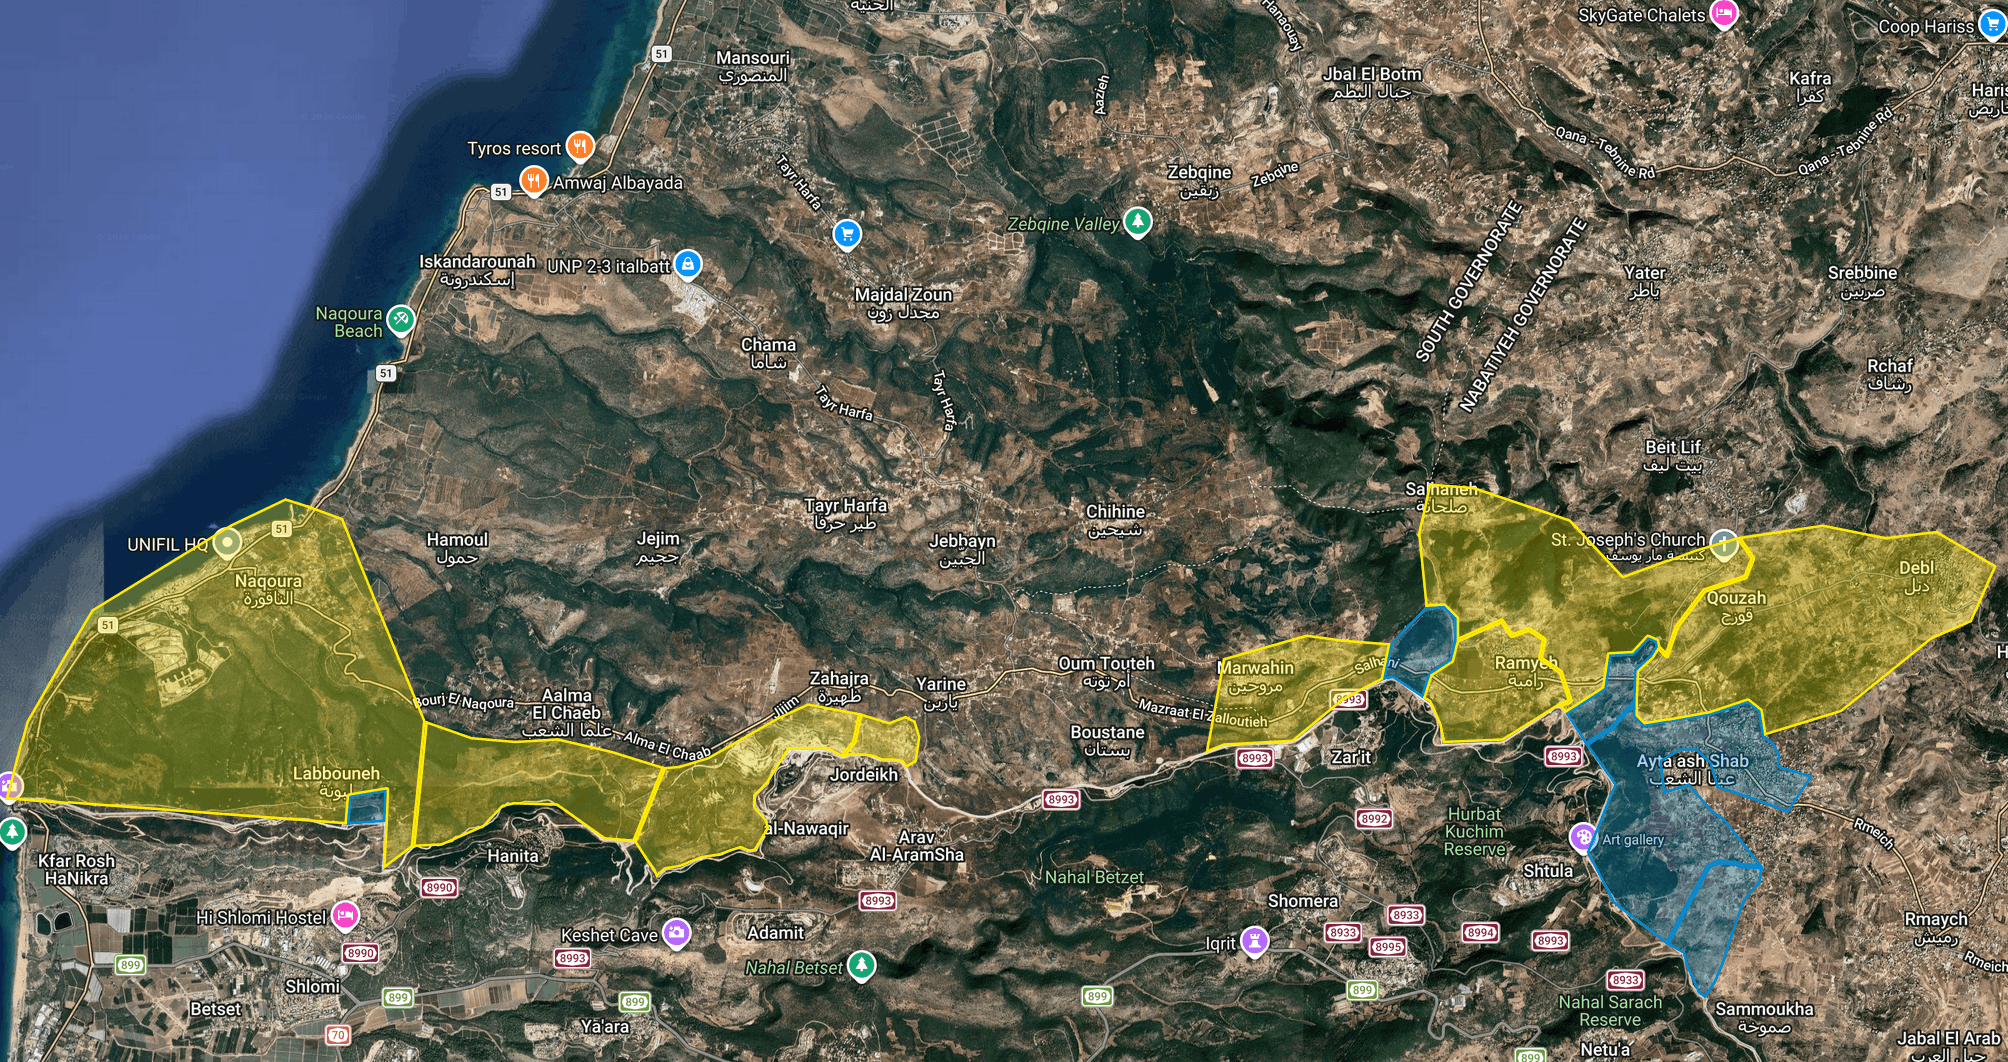
Task: Click the route 8992 road shield
Action: 1375,820
